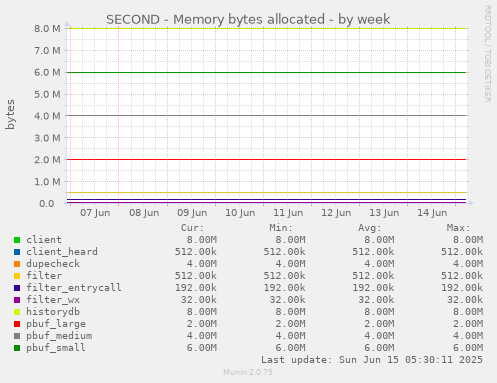Select the client_heard legend label
The width and height of the screenshot is (497, 383).
[x=62, y=252]
